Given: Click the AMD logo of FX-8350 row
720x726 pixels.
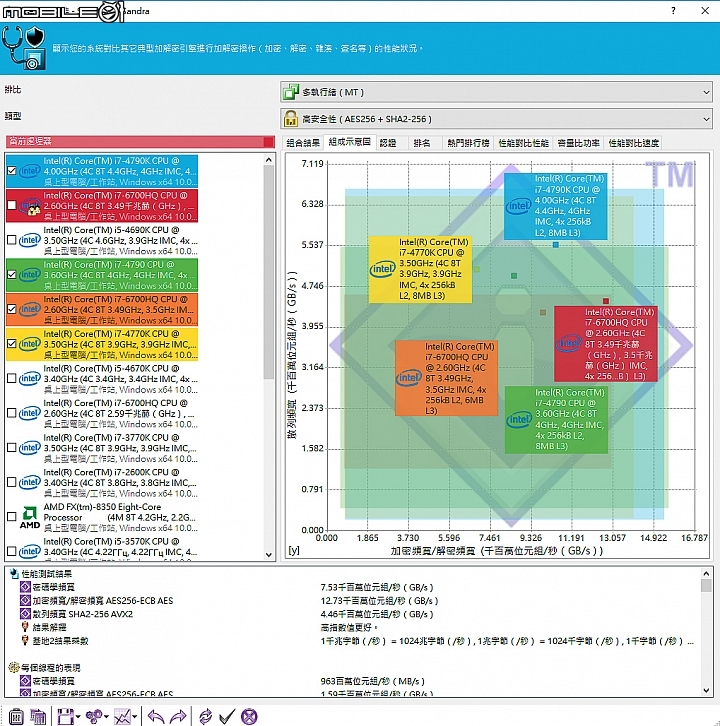Looking at the screenshot, I should 30,517.
